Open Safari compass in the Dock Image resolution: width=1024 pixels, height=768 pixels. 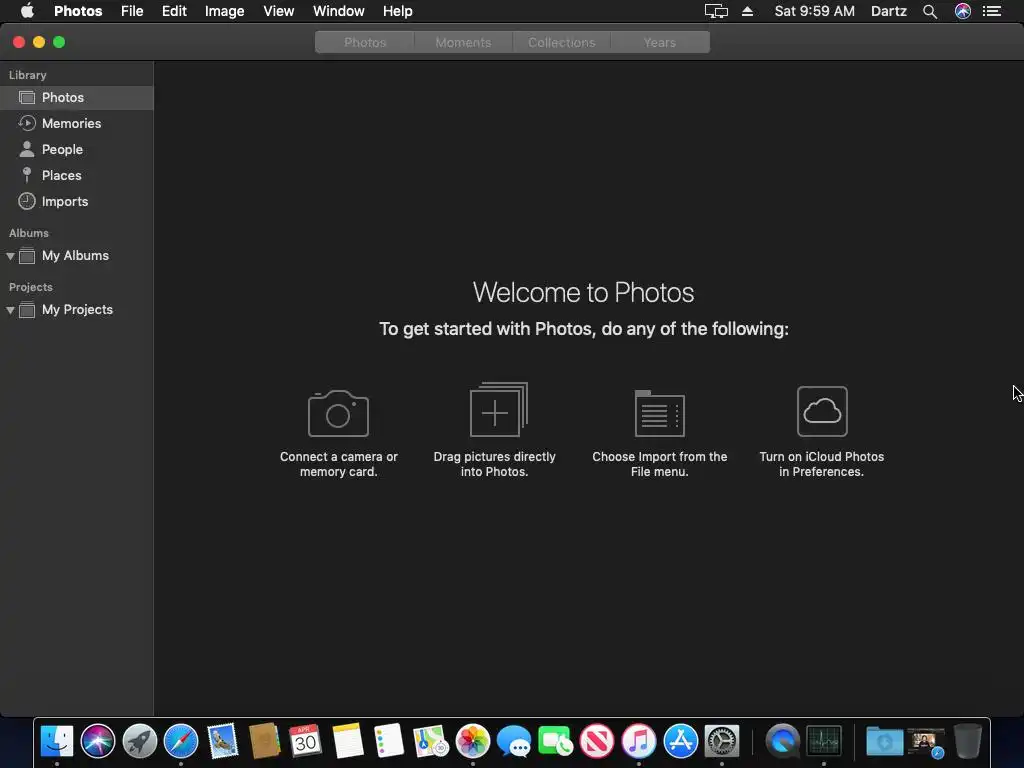181,741
